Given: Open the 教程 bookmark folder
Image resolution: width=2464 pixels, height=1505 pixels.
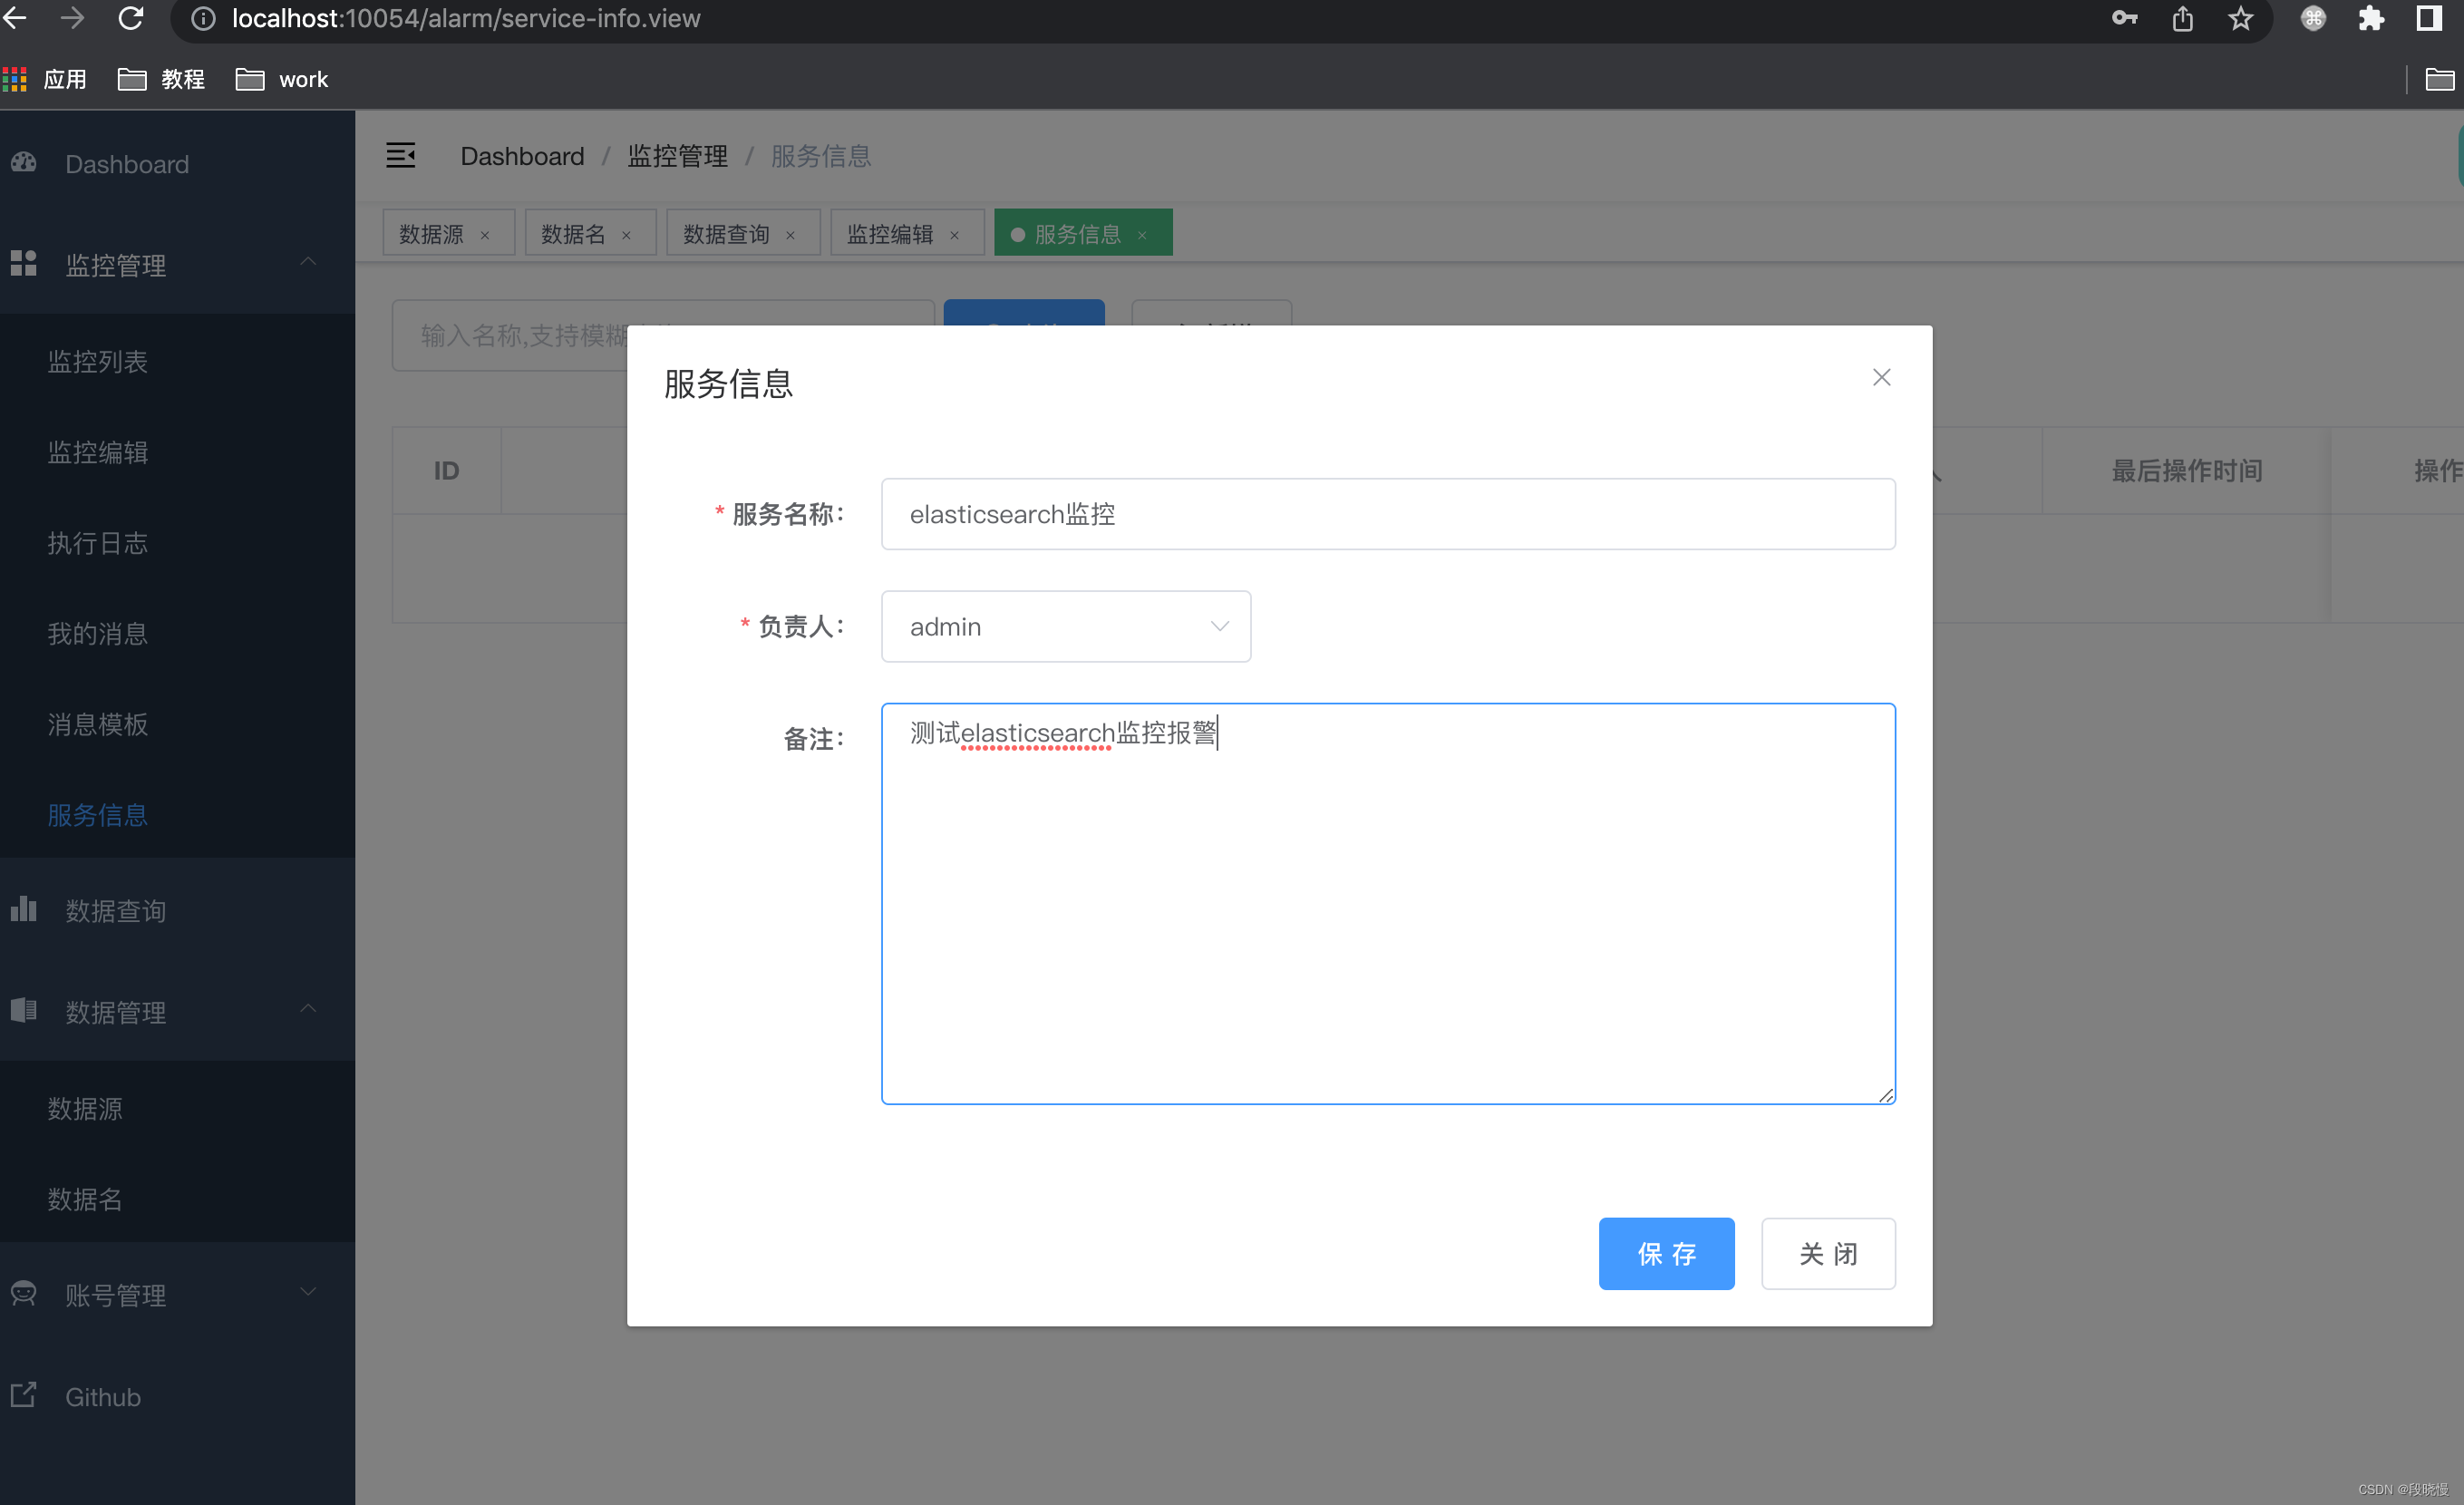Looking at the screenshot, I should pos(161,79).
